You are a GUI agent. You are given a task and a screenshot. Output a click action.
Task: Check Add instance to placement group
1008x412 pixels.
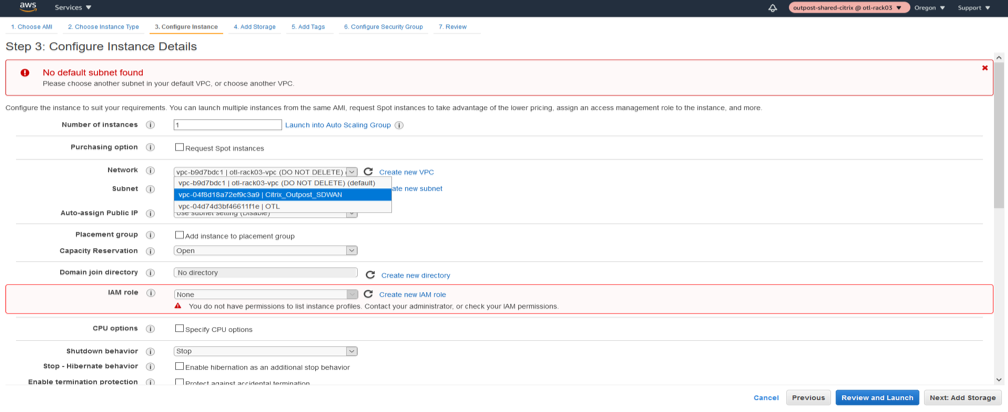coord(179,235)
